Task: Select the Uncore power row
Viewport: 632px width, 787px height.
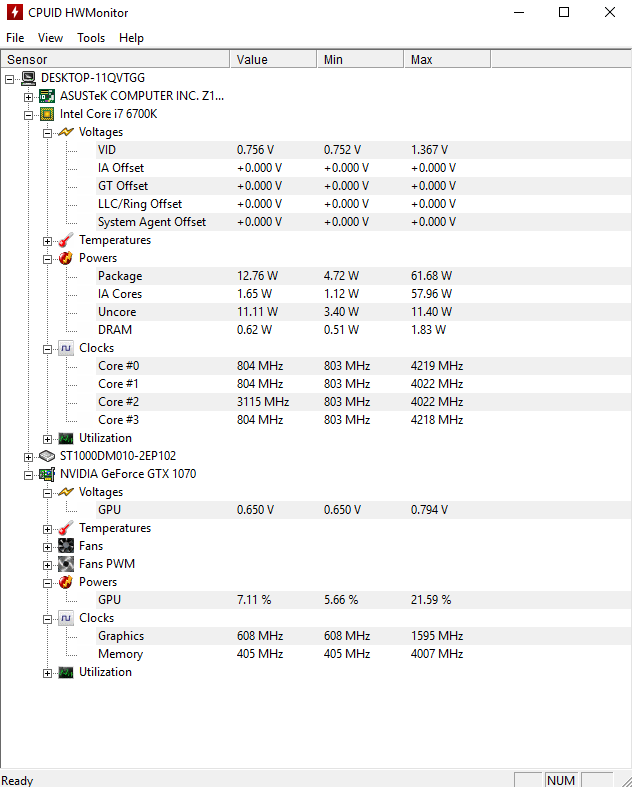Action: click(363, 312)
